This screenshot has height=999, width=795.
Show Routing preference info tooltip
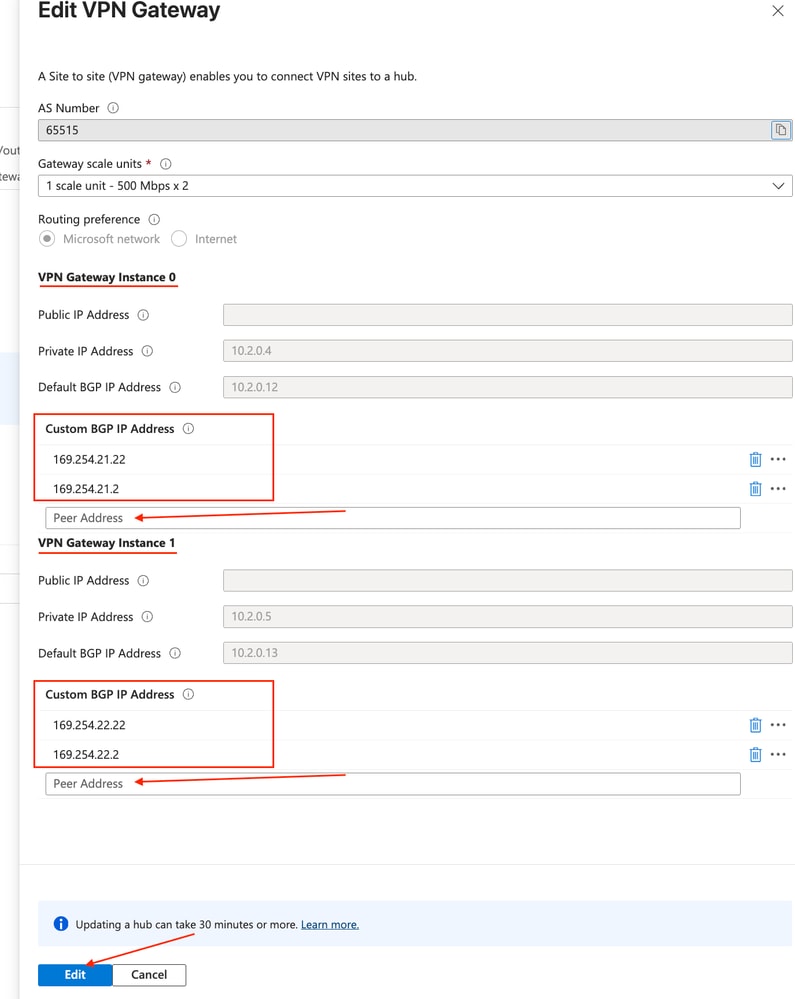point(154,219)
